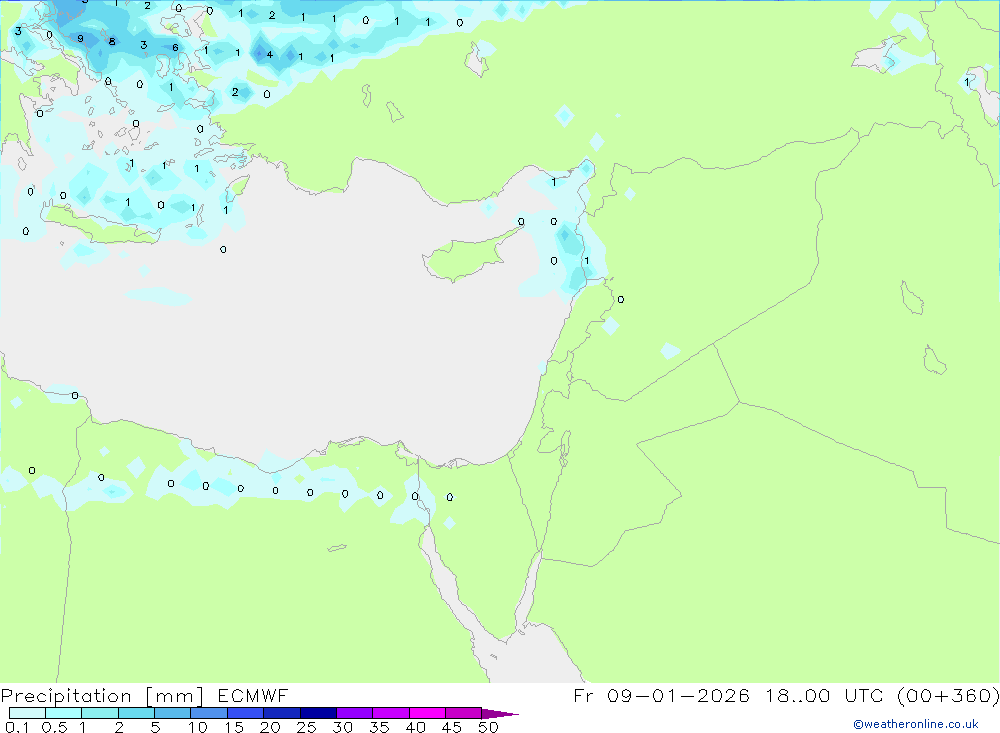Screen dimensions: 1000x733
Task: Pick the legend swatch between 5 and 10
Action: click(173, 713)
